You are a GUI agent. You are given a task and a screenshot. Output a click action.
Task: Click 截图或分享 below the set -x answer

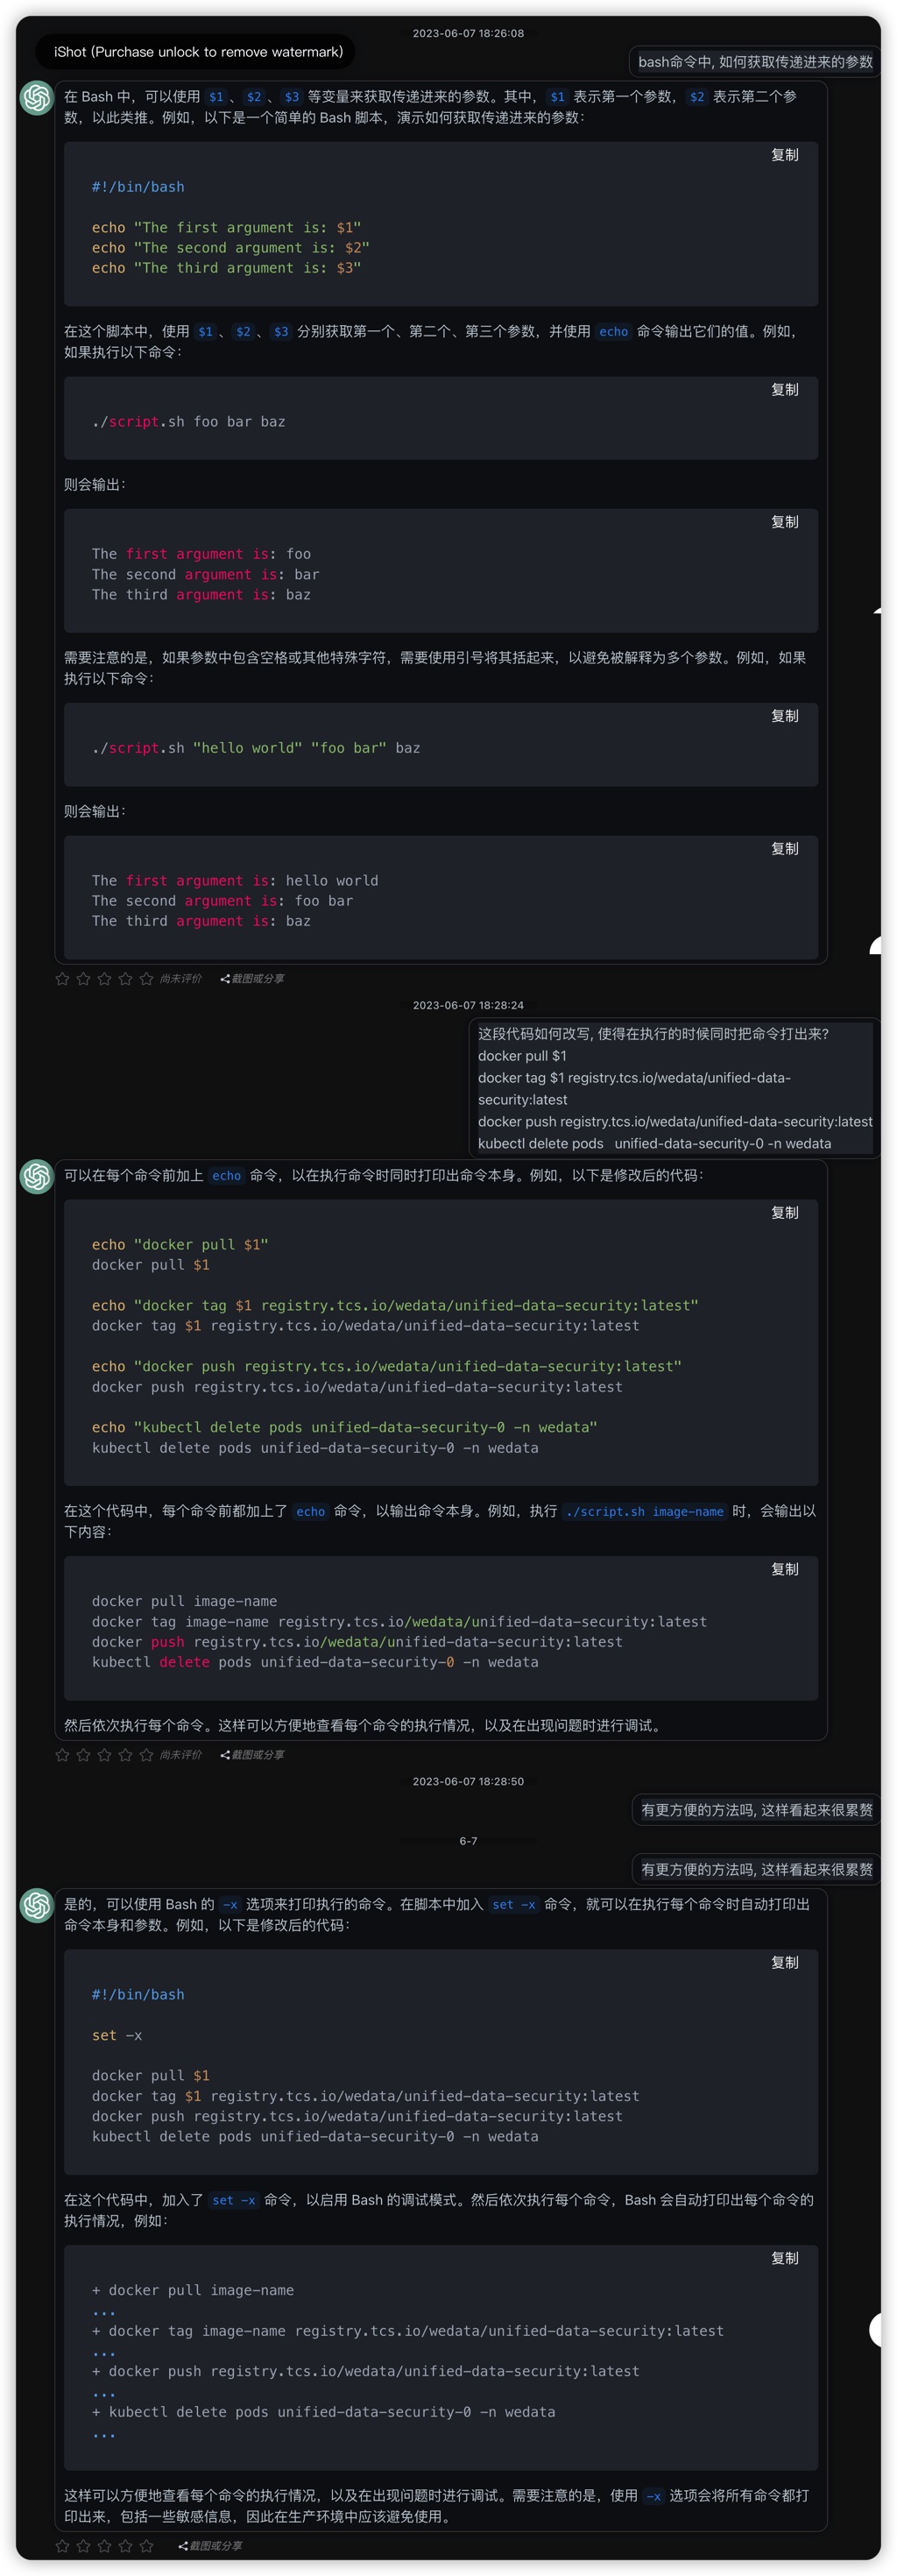tap(211, 2545)
